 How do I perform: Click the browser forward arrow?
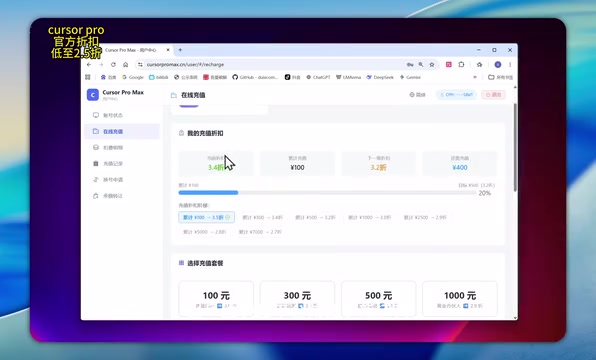point(101,65)
